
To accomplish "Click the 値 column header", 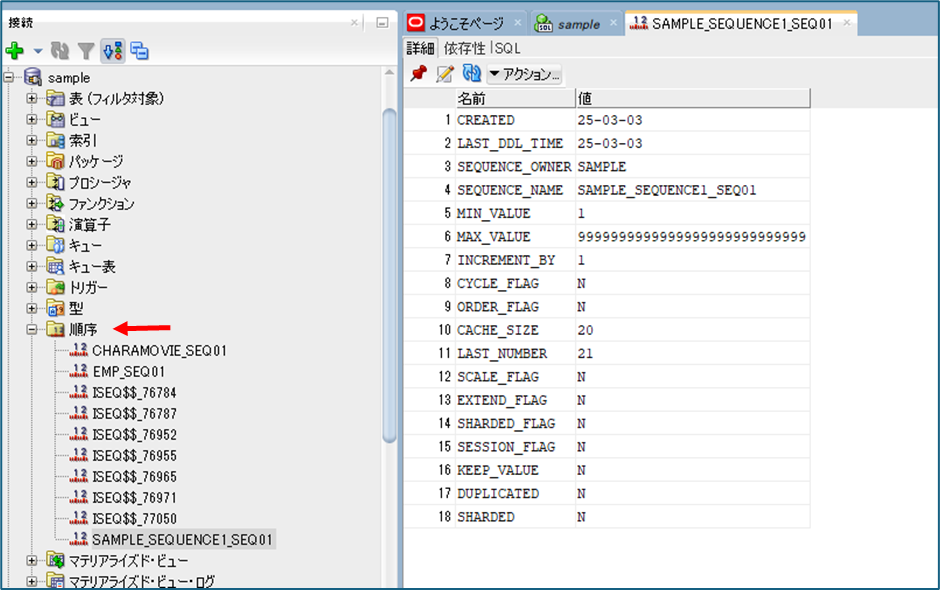I will [x=692, y=98].
